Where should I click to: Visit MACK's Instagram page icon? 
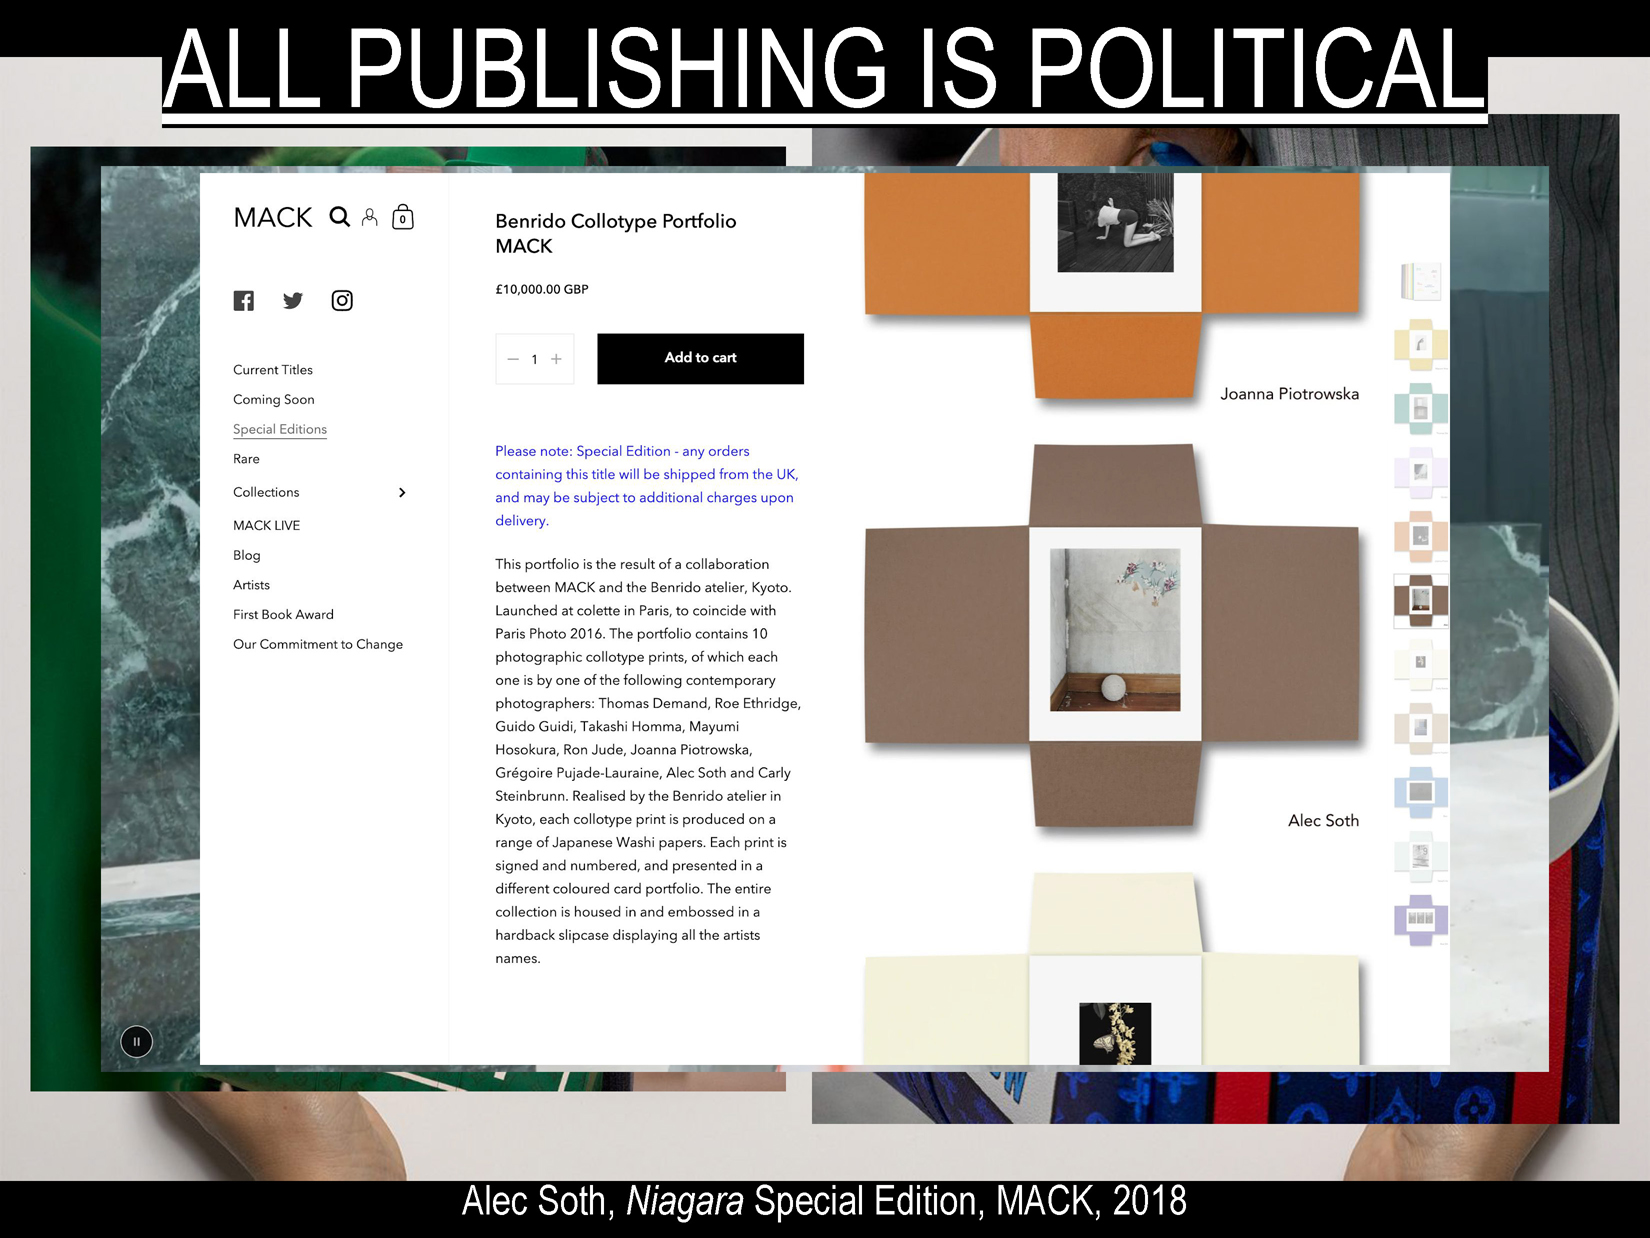coord(342,301)
